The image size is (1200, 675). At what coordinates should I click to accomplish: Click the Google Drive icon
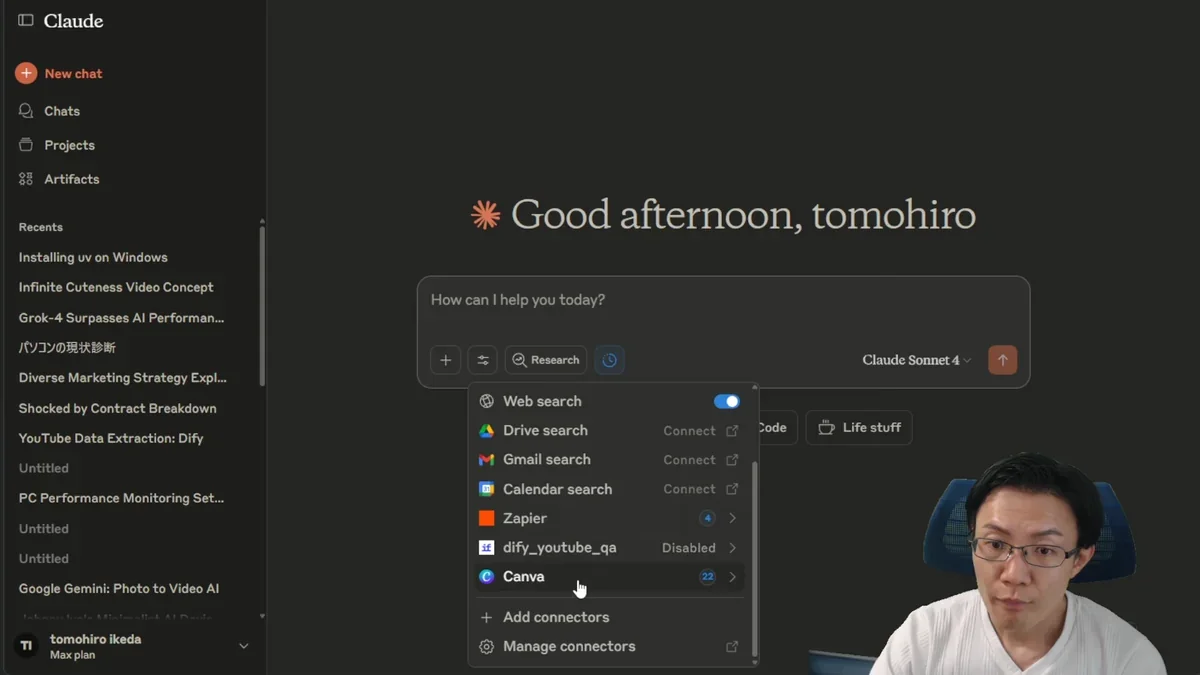[x=487, y=430]
